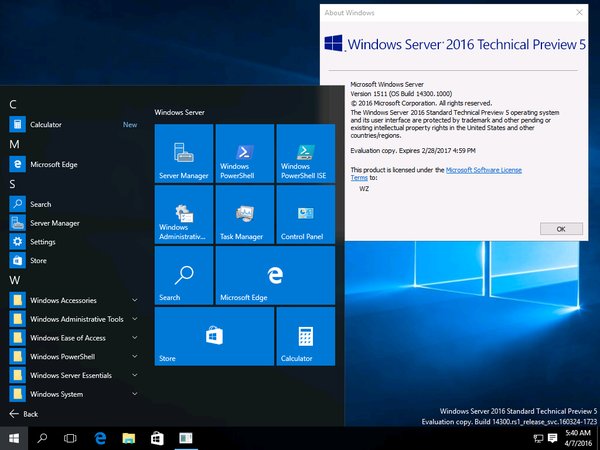Image resolution: width=600 pixels, height=450 pixels.
Task: Click the Windows Administrative Tools tile
Action: pyautogui.click(x=184, y=215)
